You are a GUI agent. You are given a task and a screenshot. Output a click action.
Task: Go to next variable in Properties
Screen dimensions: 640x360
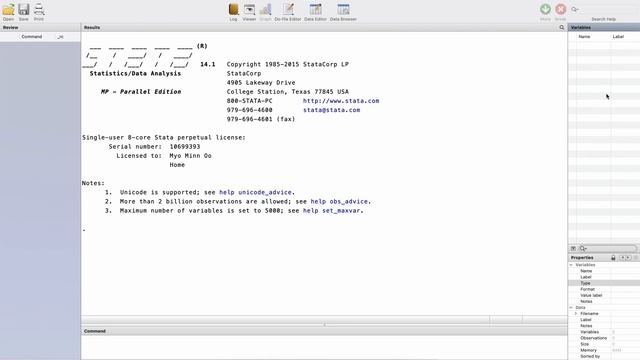(x=628, y=258)
